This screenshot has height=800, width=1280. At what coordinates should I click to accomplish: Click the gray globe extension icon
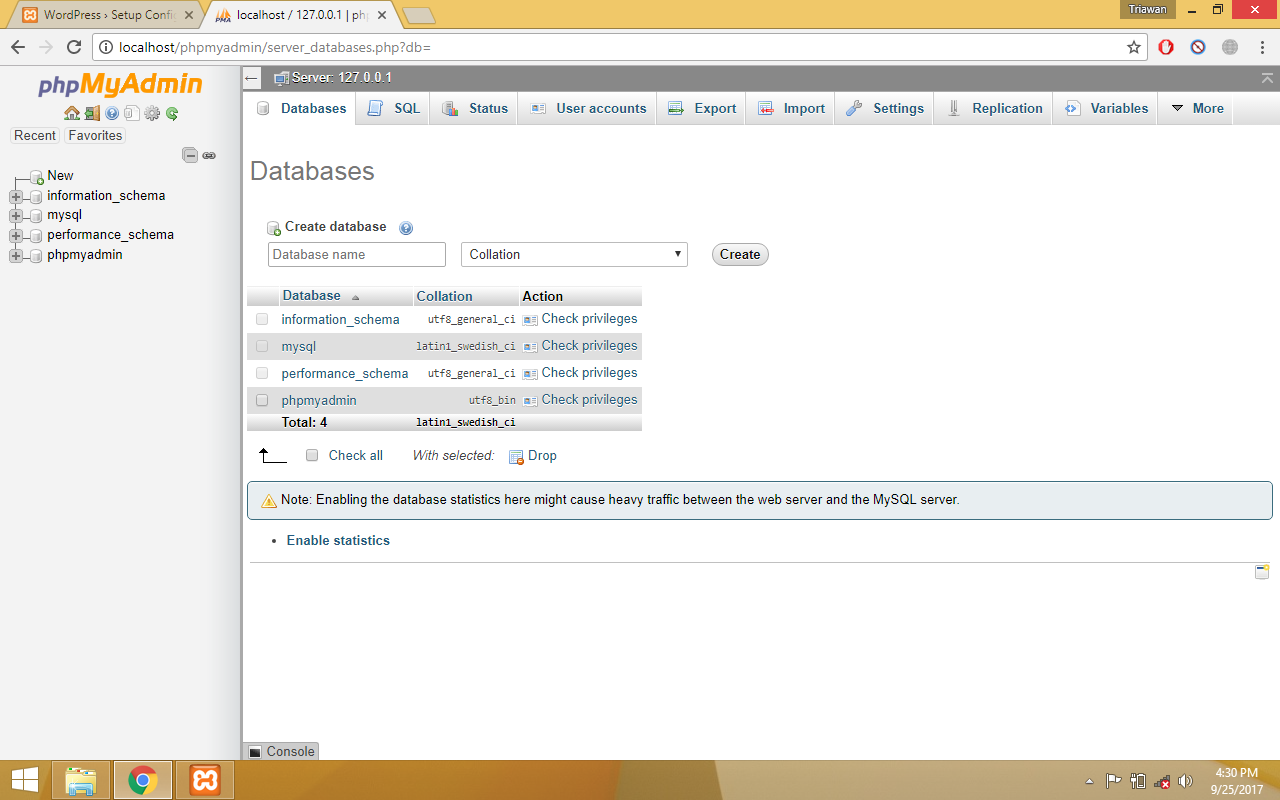pos(1230,47)
